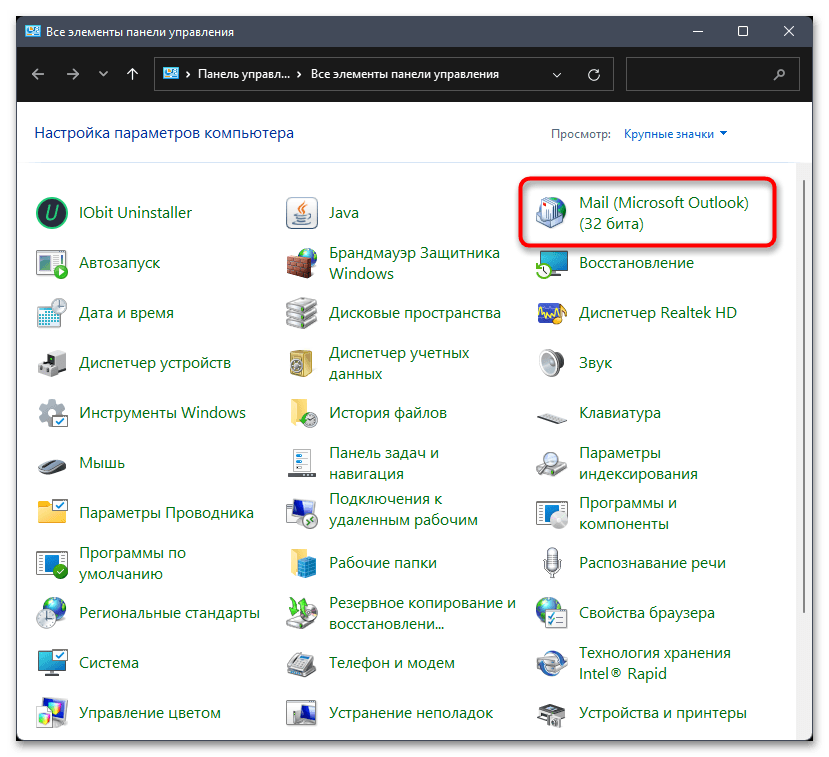Screen dimensions: 829x757
Task: Open the Программы по умолчанию icon
Action: click(x=51, y=563)
